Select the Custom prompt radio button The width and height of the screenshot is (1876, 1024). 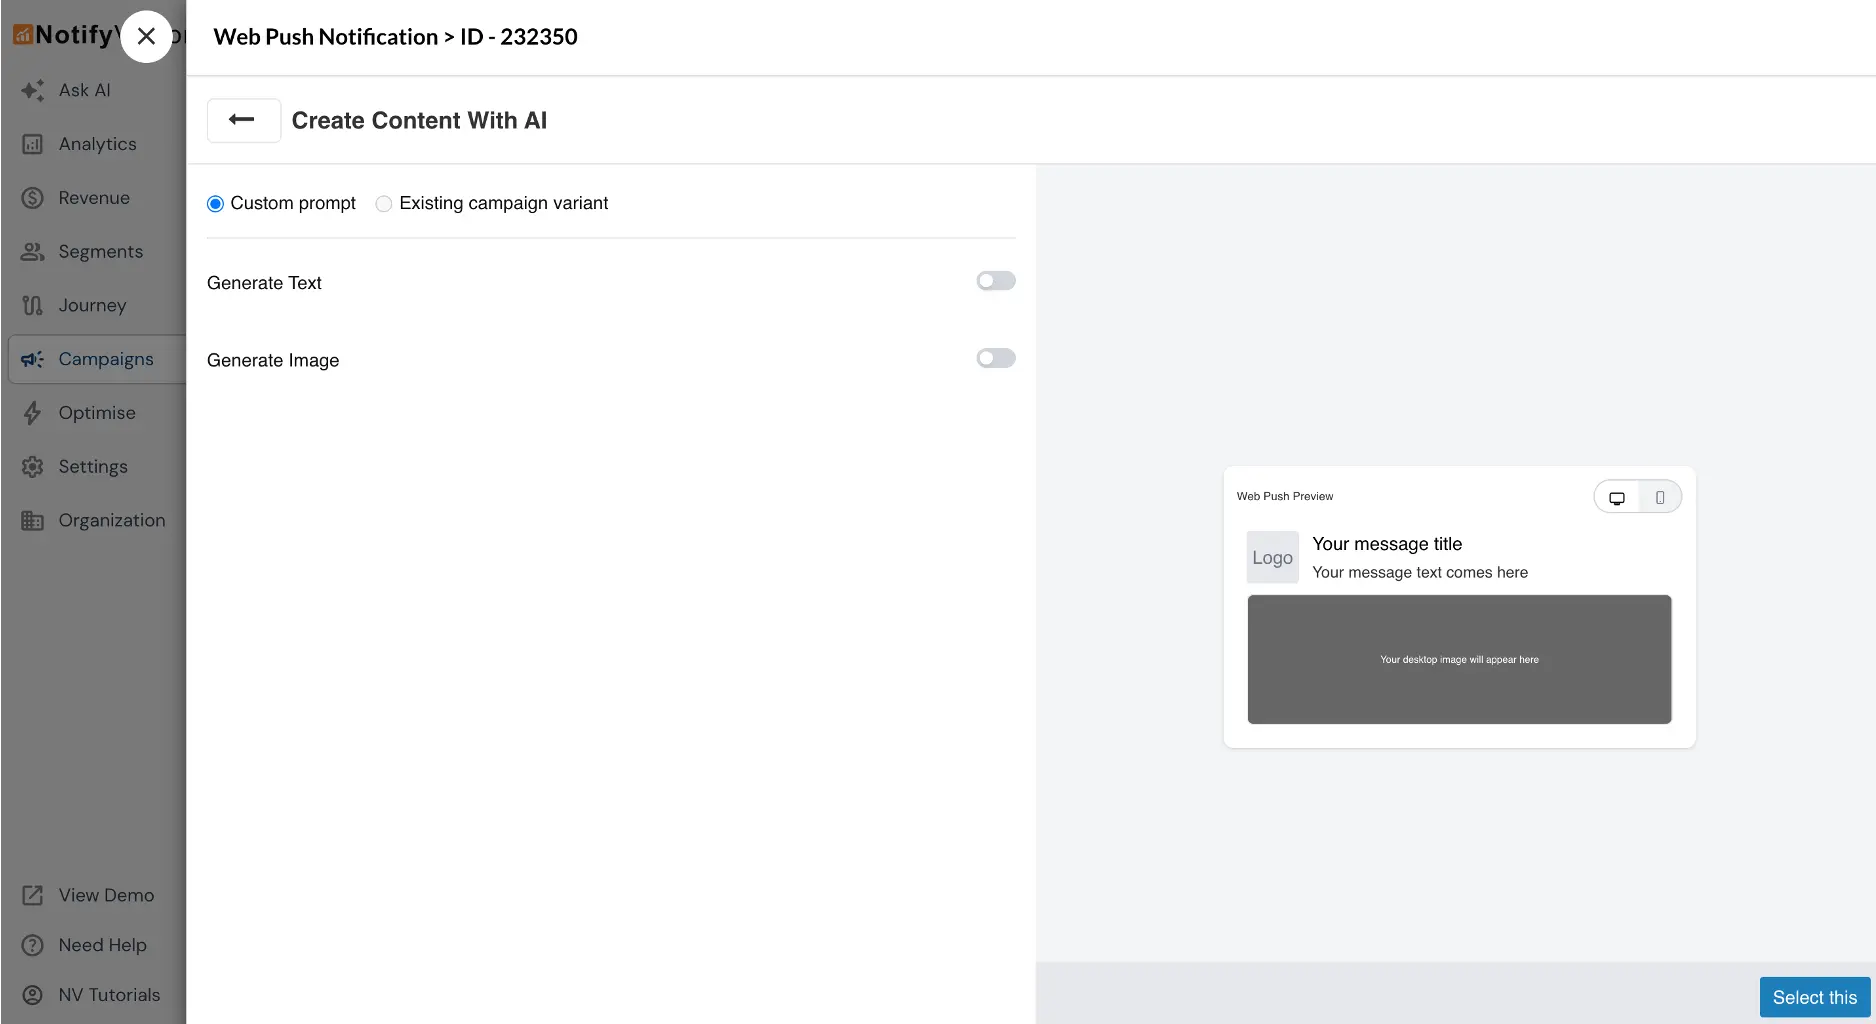pyautogui.click(x=215, y=204)
